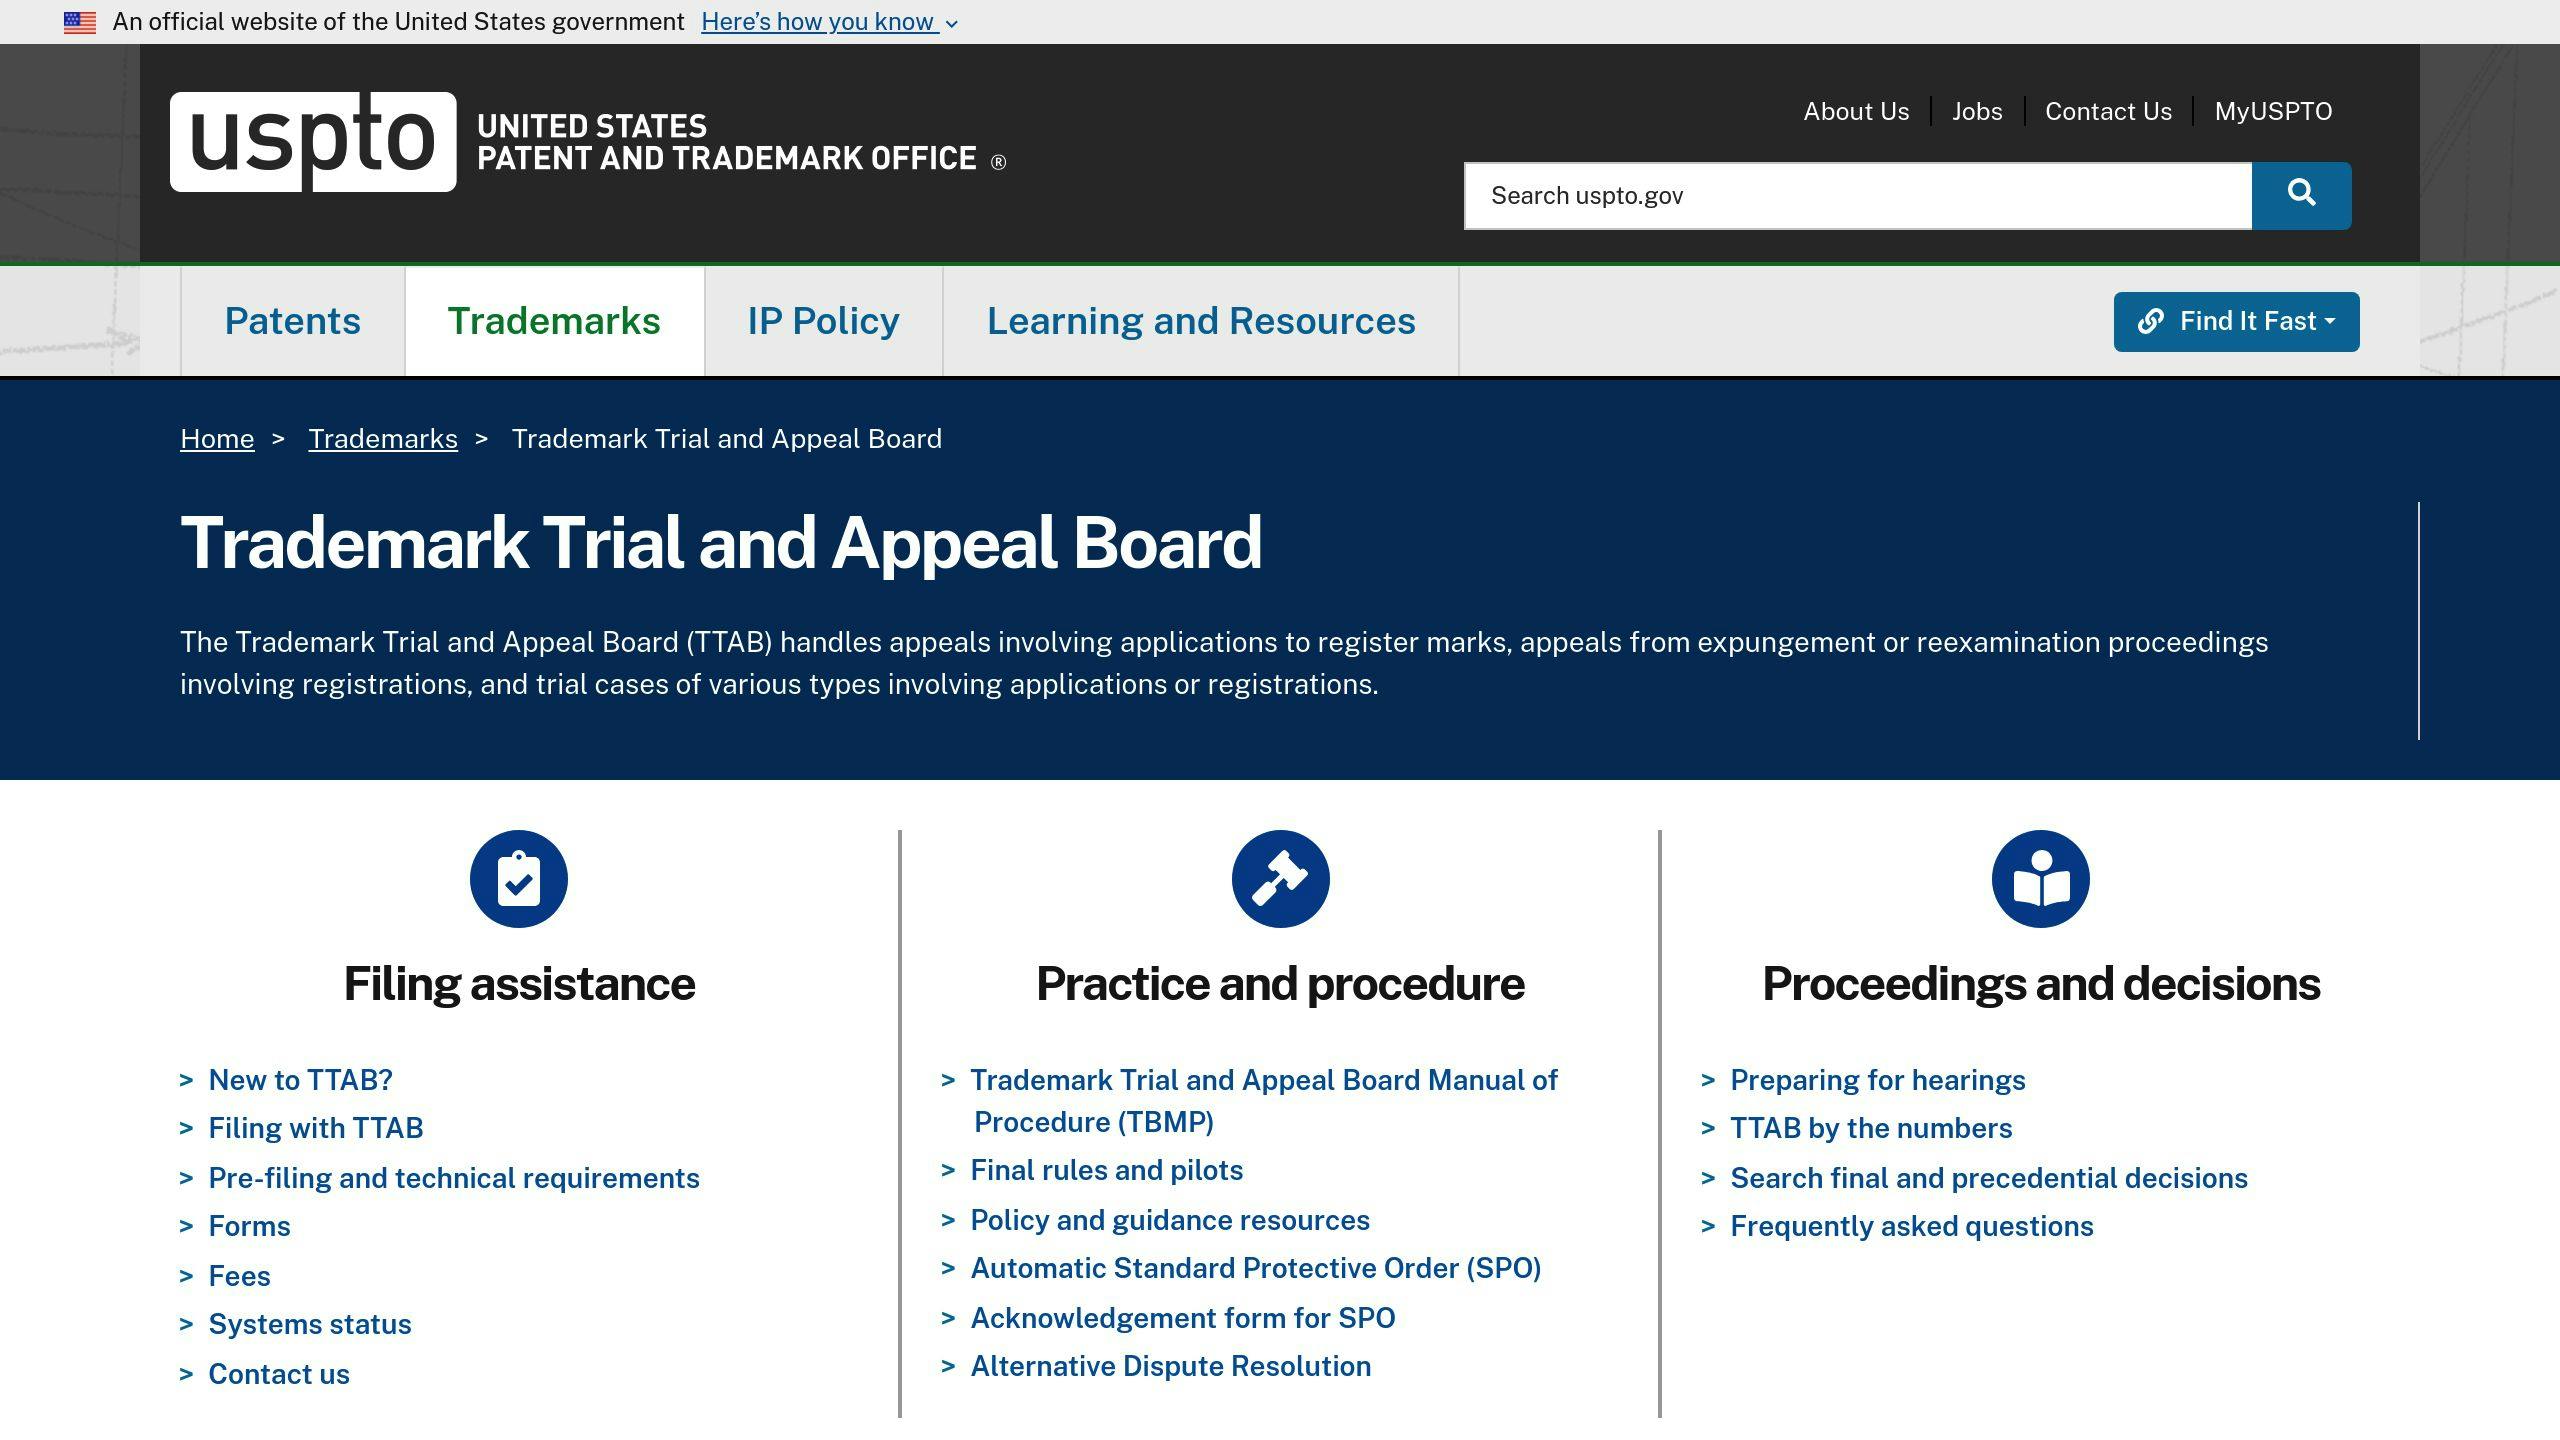
Task: Click the page title Trademark Trial and Appeal Board
Action: pos(721,543)
